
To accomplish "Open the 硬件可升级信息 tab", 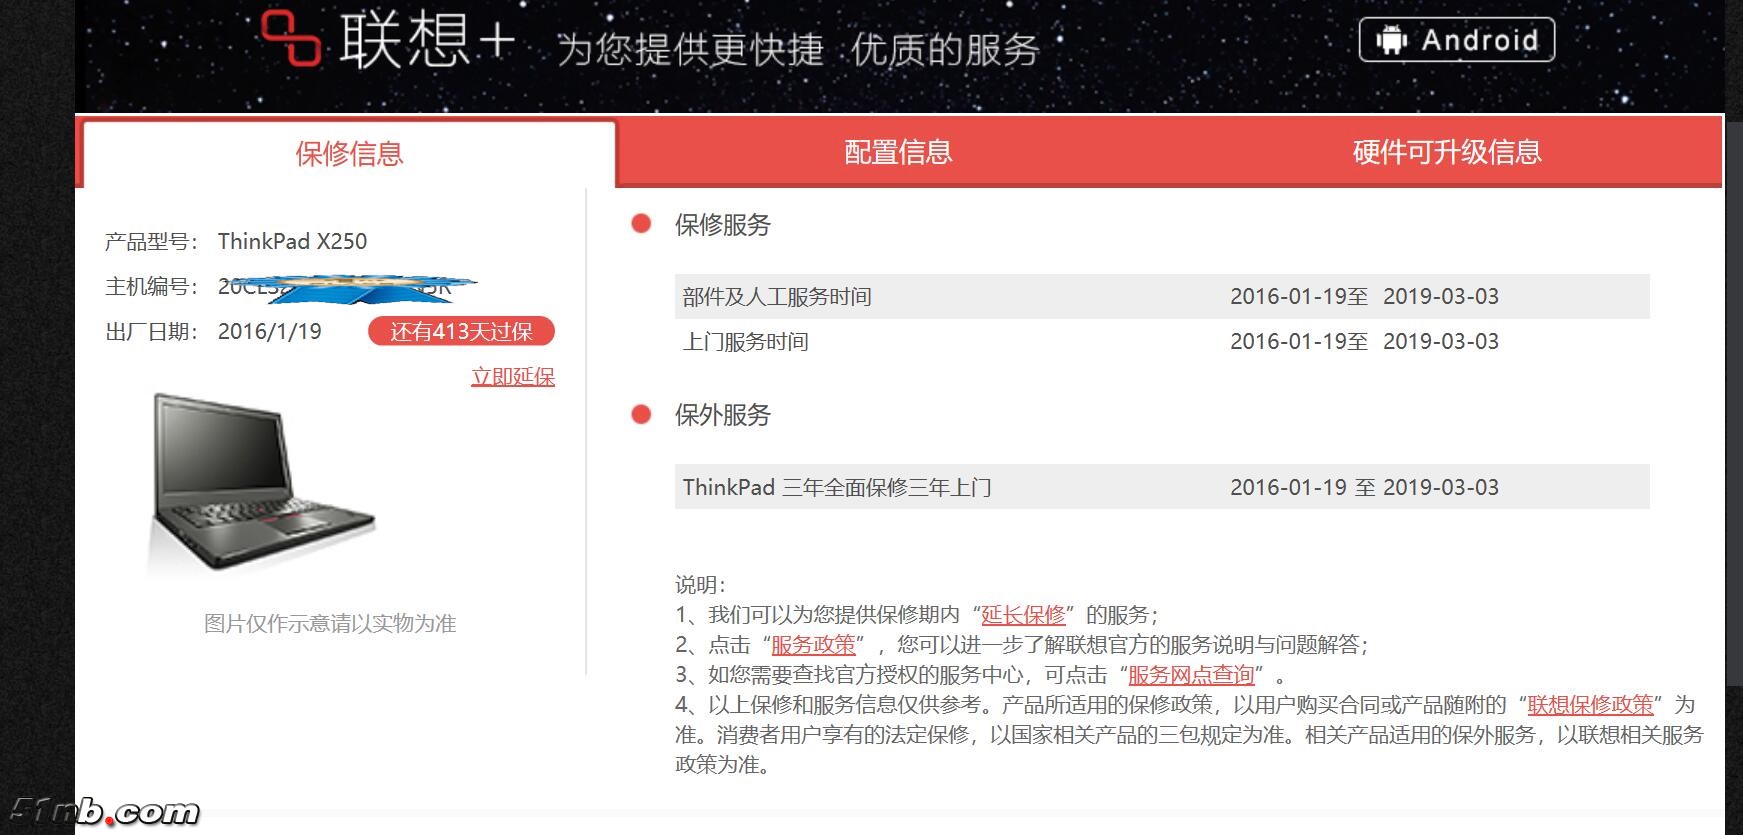I will (x=1446, y=152).
